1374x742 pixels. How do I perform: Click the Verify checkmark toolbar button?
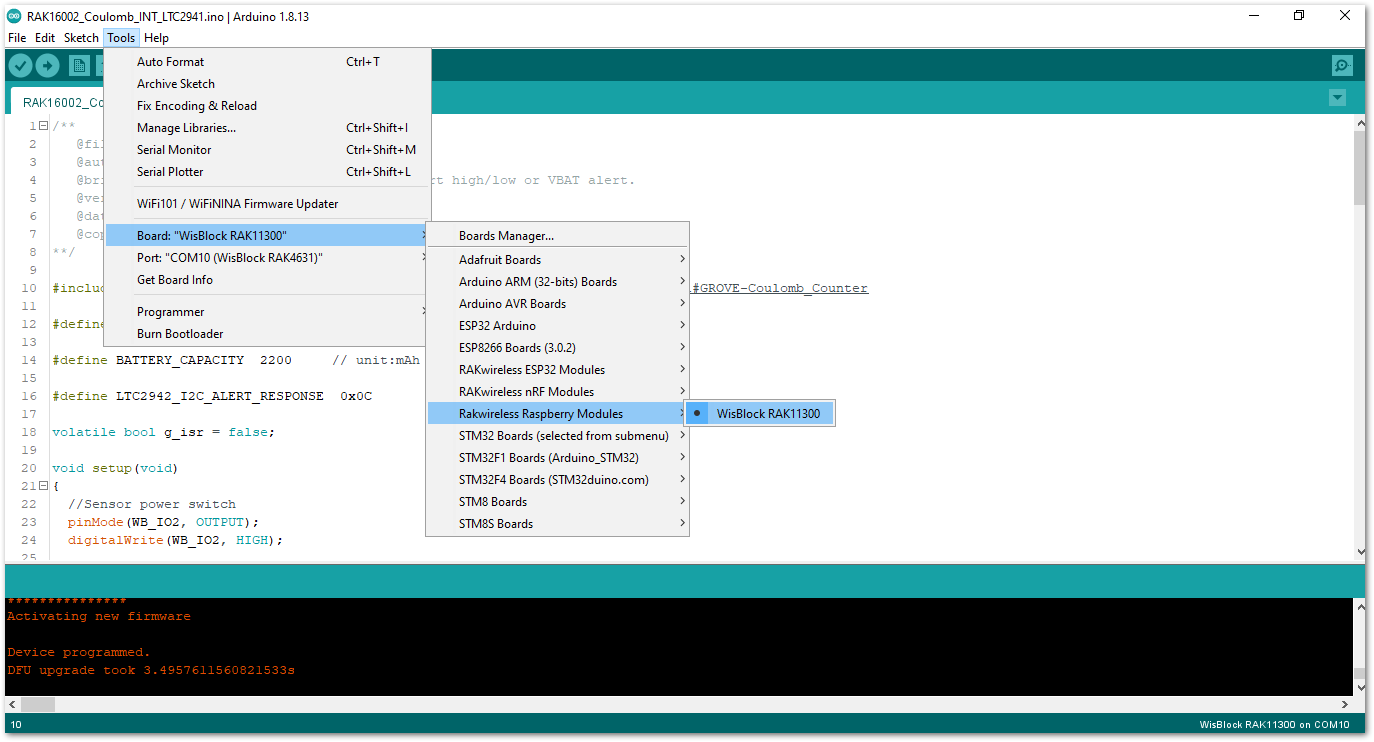[20, 66]
